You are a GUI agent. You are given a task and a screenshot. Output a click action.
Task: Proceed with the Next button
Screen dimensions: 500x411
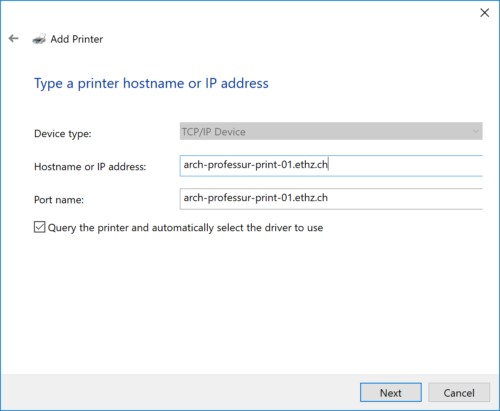point(391,392)
